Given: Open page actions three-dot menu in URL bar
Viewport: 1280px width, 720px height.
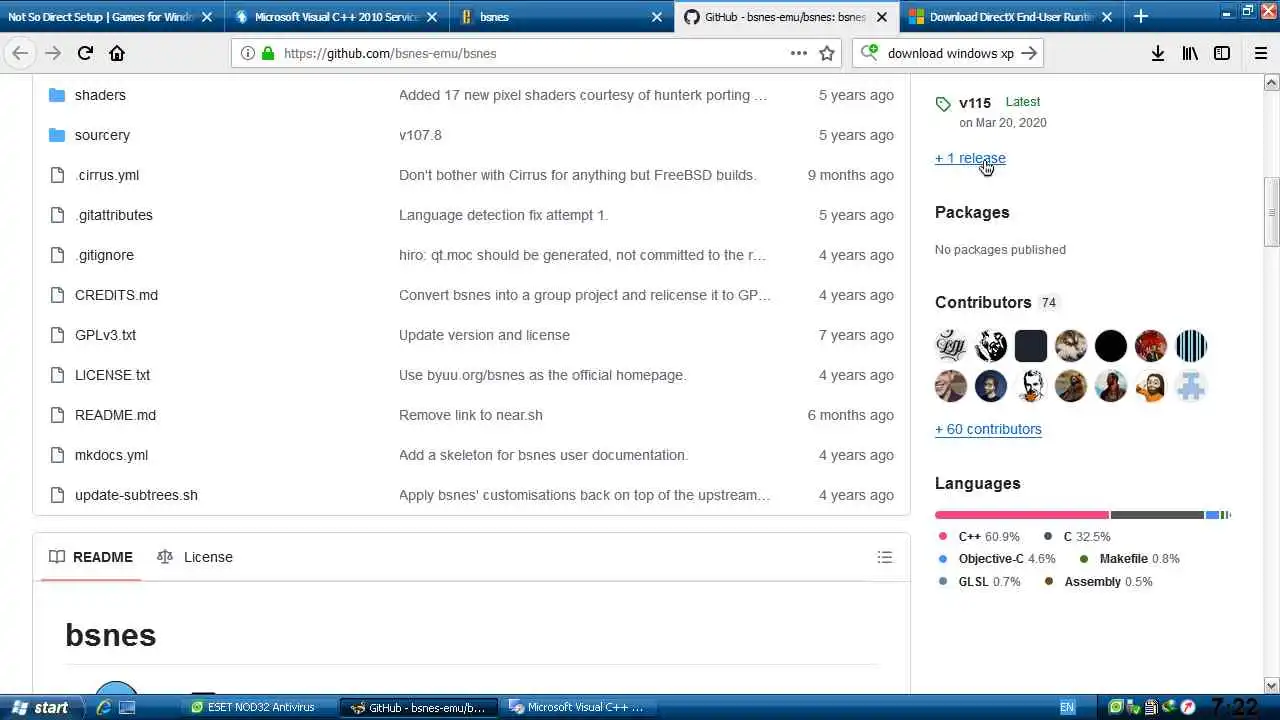Looking at the screenshot, I should point(799,53).
